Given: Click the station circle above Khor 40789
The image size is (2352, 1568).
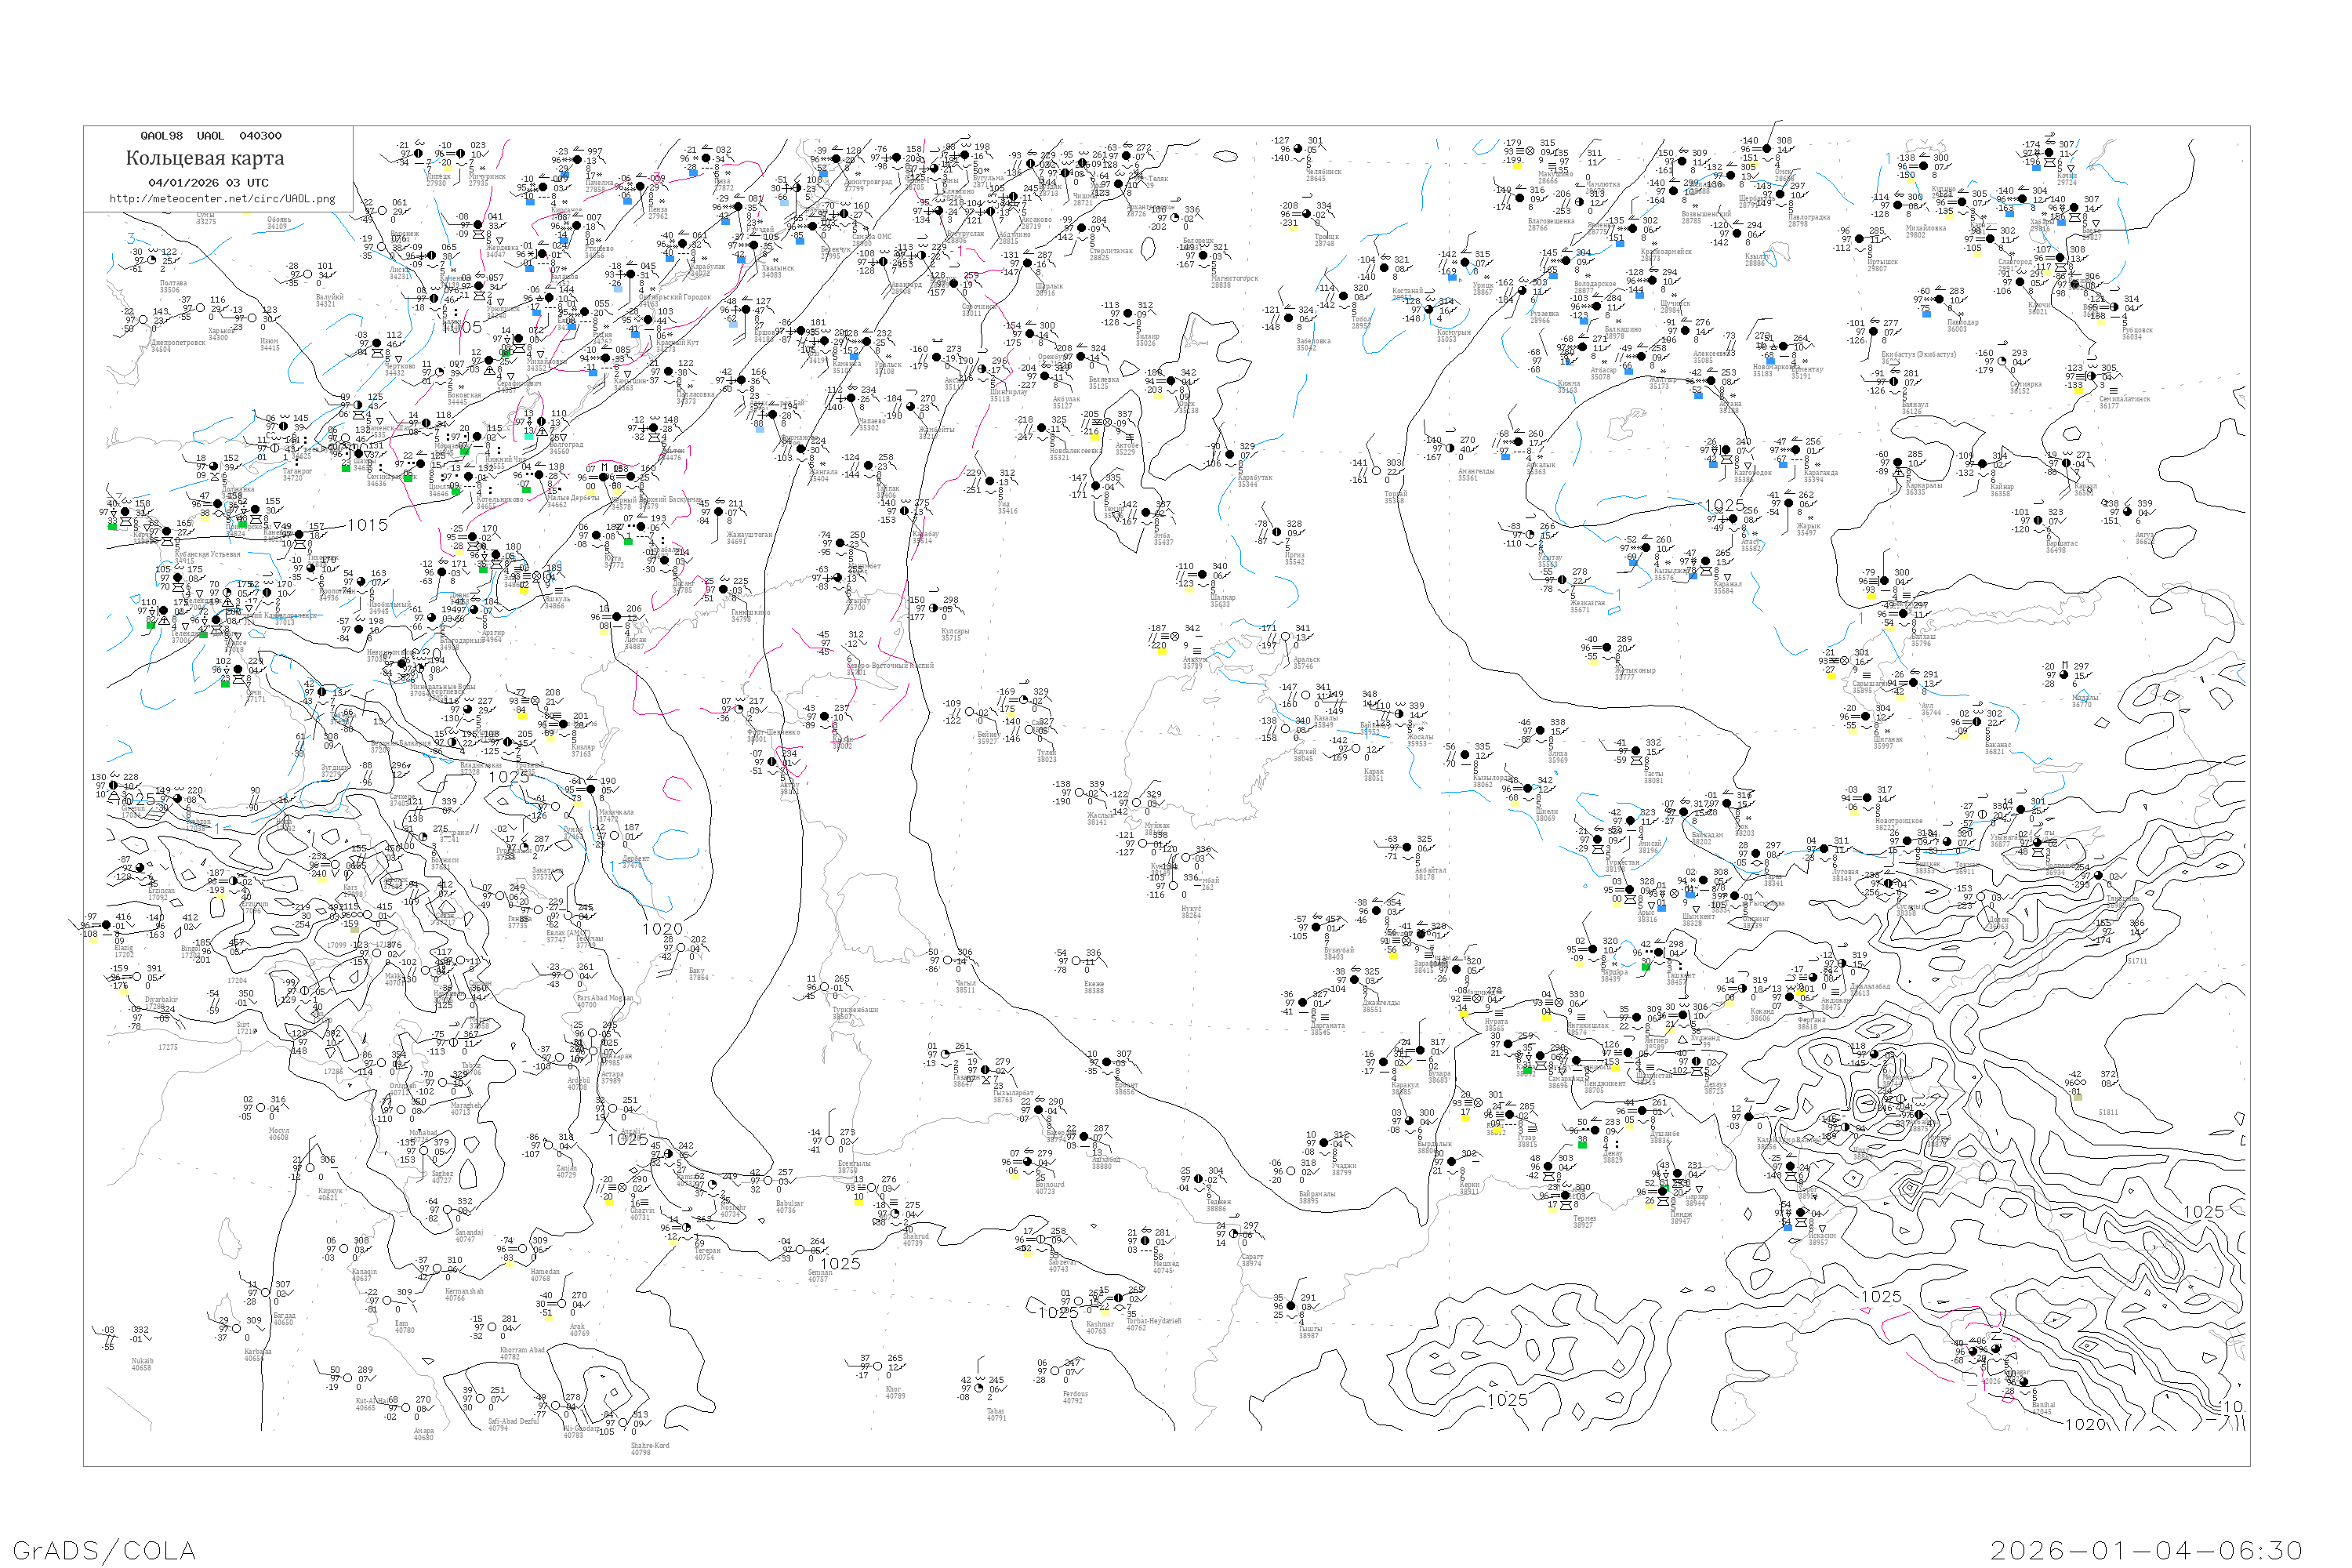Looking at the screenshot, I should pyautogui.click(x=877, y=1366).
